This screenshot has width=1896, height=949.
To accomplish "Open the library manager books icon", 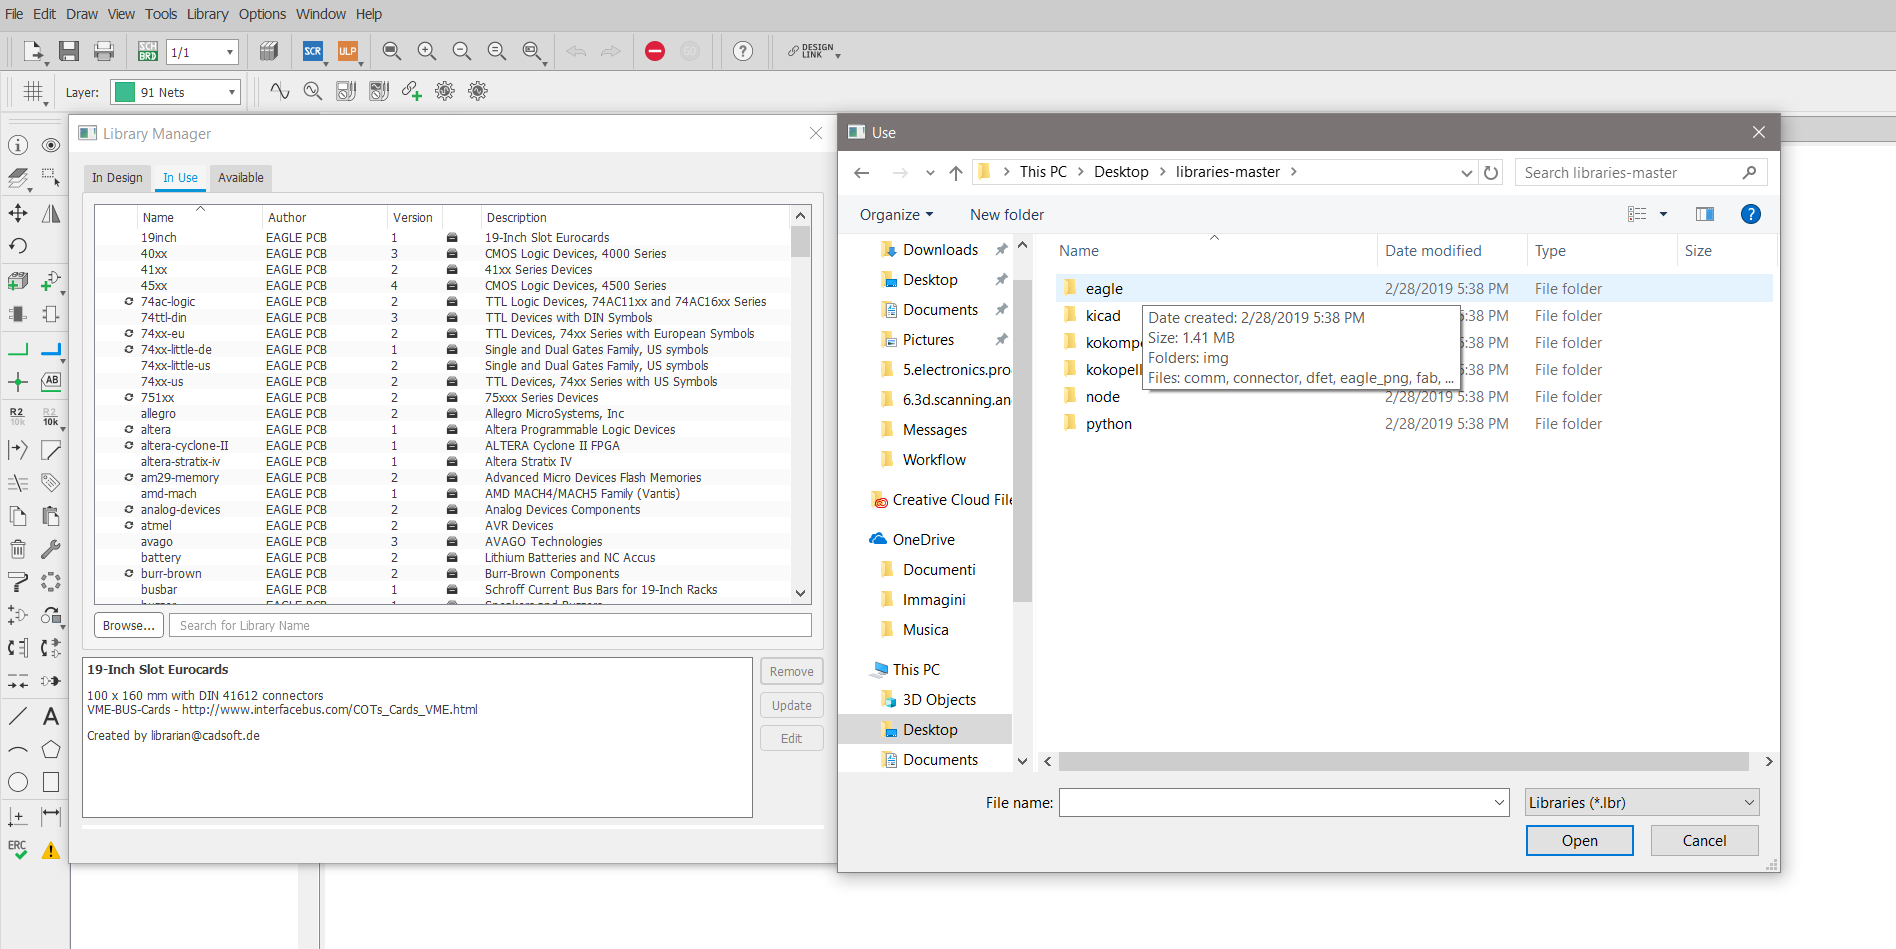I will 268,51.
